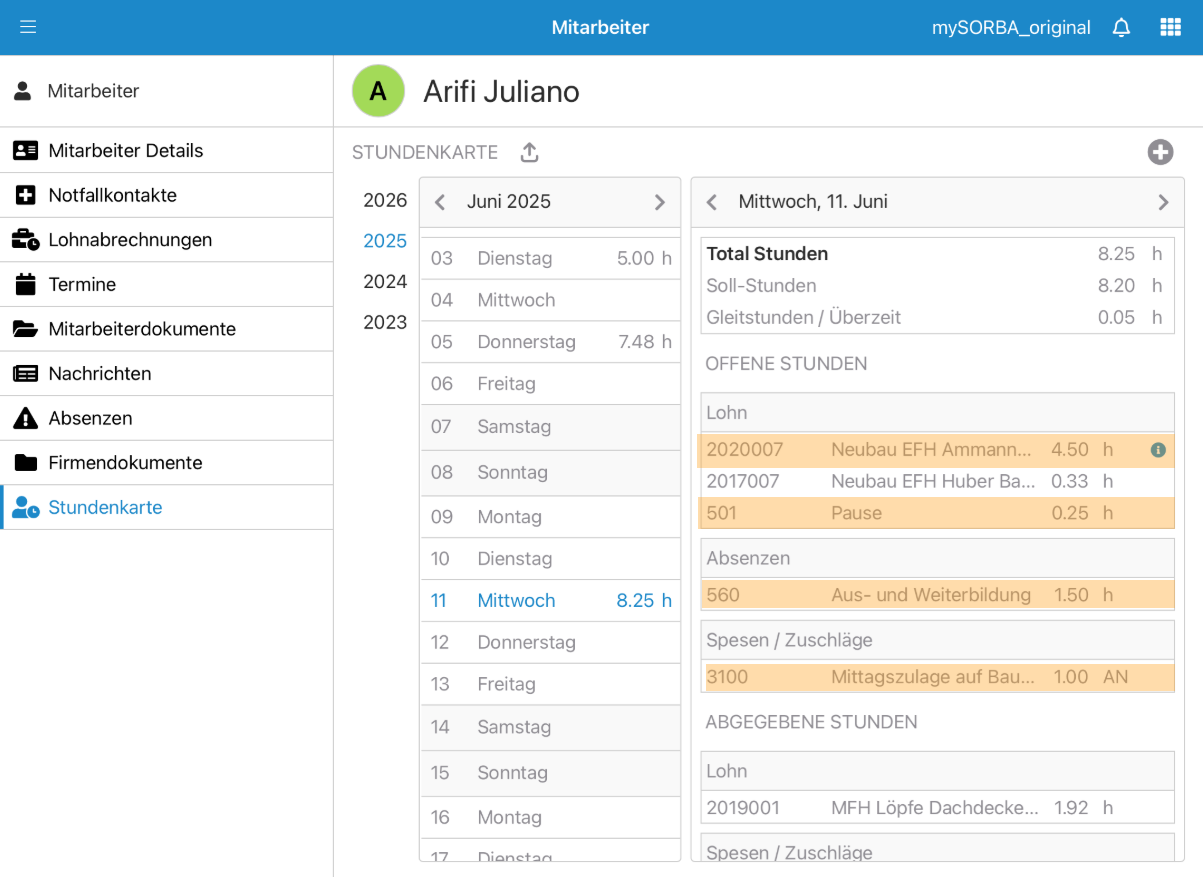The image size is (1203, 877).
Task: Click the Stundenkarte export share icon
Action: [530, 153]
